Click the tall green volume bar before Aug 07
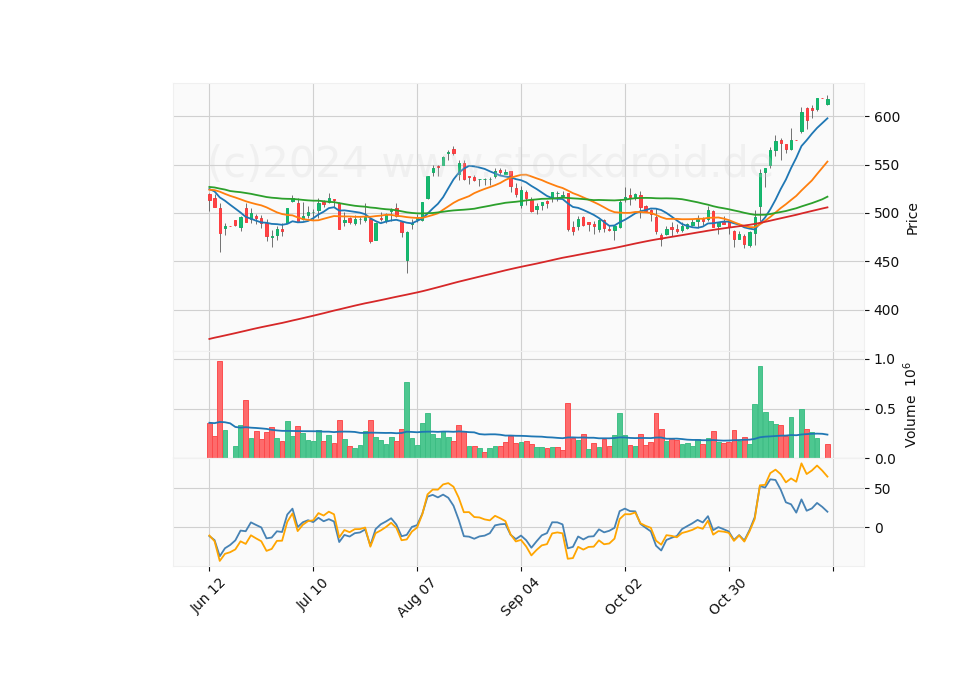The image size is (960, 690). [x=407, y=420]
